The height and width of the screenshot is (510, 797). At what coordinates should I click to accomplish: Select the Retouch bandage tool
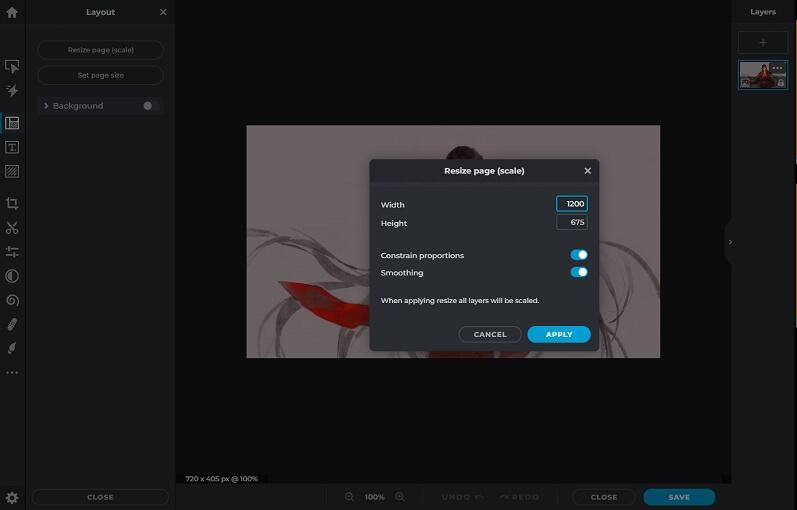(12, 324)
